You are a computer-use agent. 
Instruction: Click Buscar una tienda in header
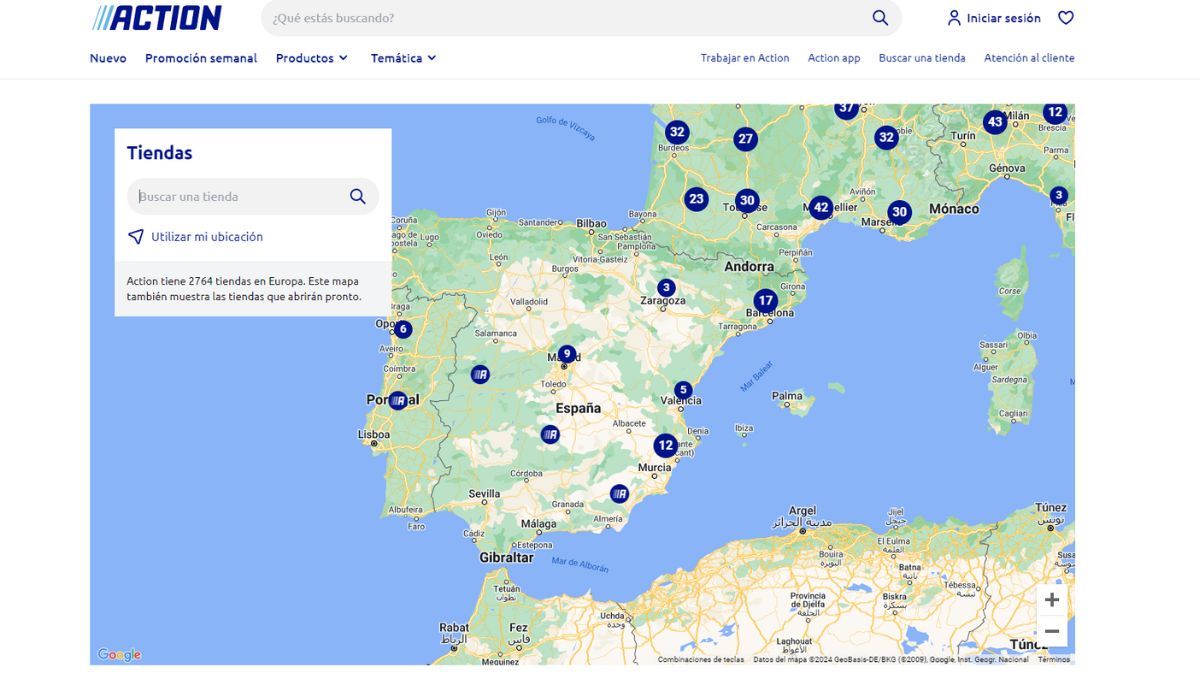pos(922,58)
